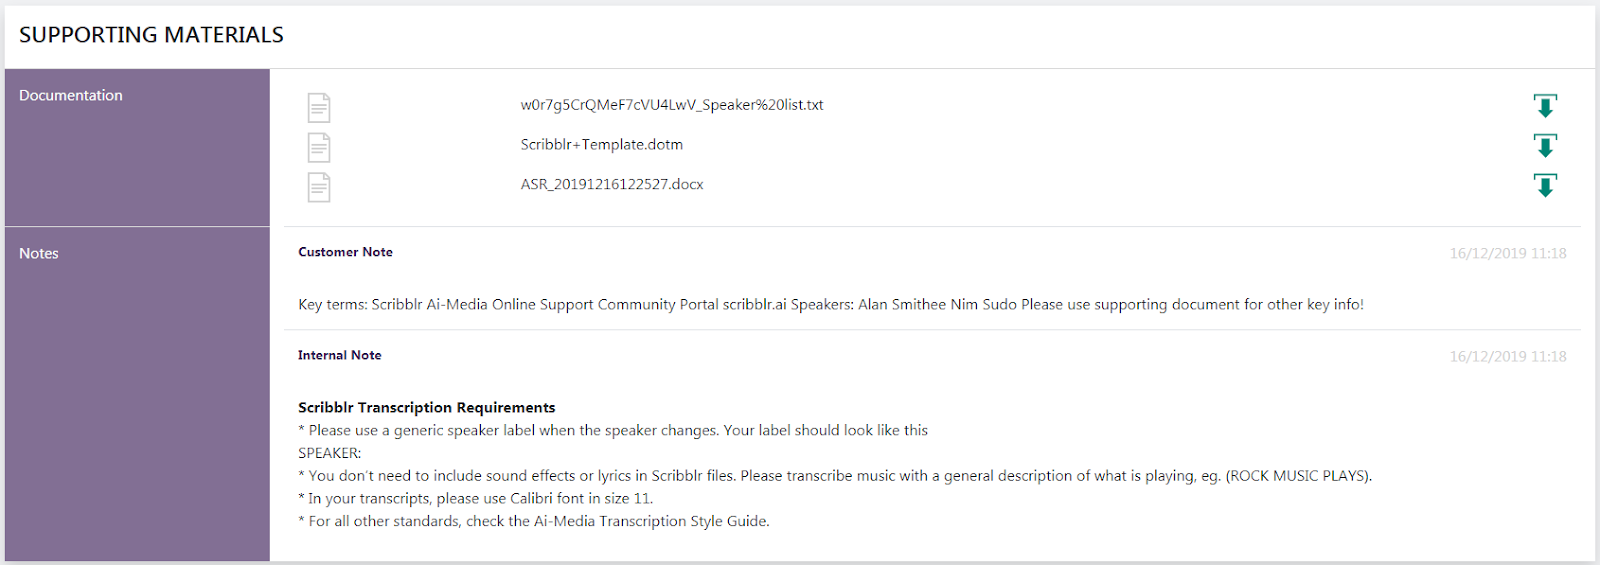This screenshot has height=565, width=1600.
Task: Click the document icon beside Scribblr+Template.dotm
Action: pos(319,147)
